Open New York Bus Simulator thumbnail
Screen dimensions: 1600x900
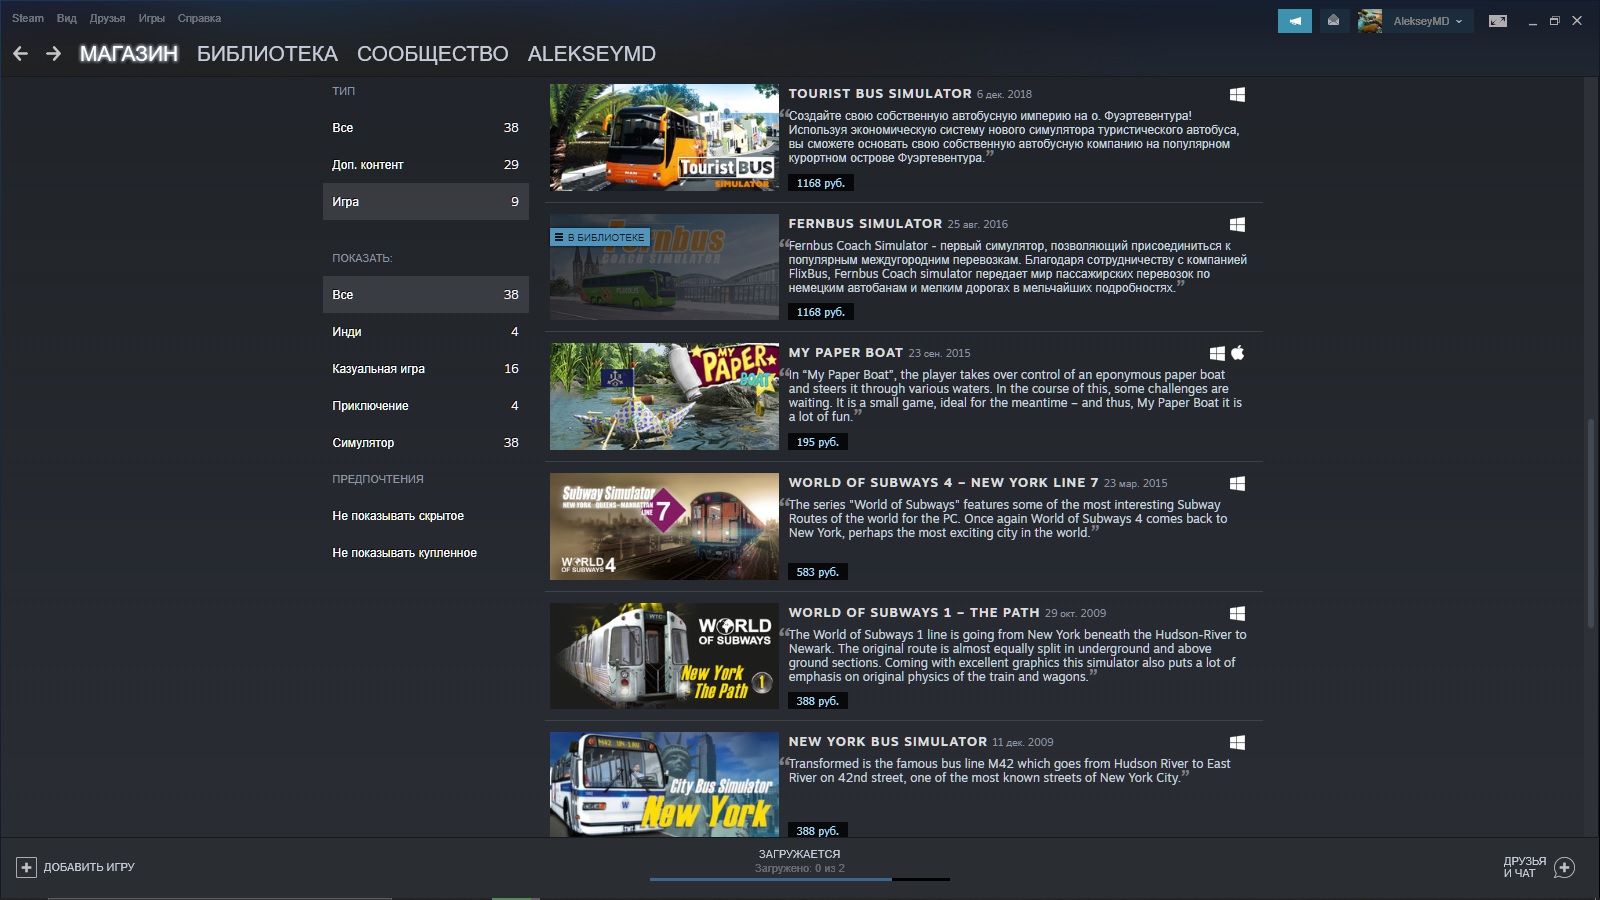coord(664,784)
